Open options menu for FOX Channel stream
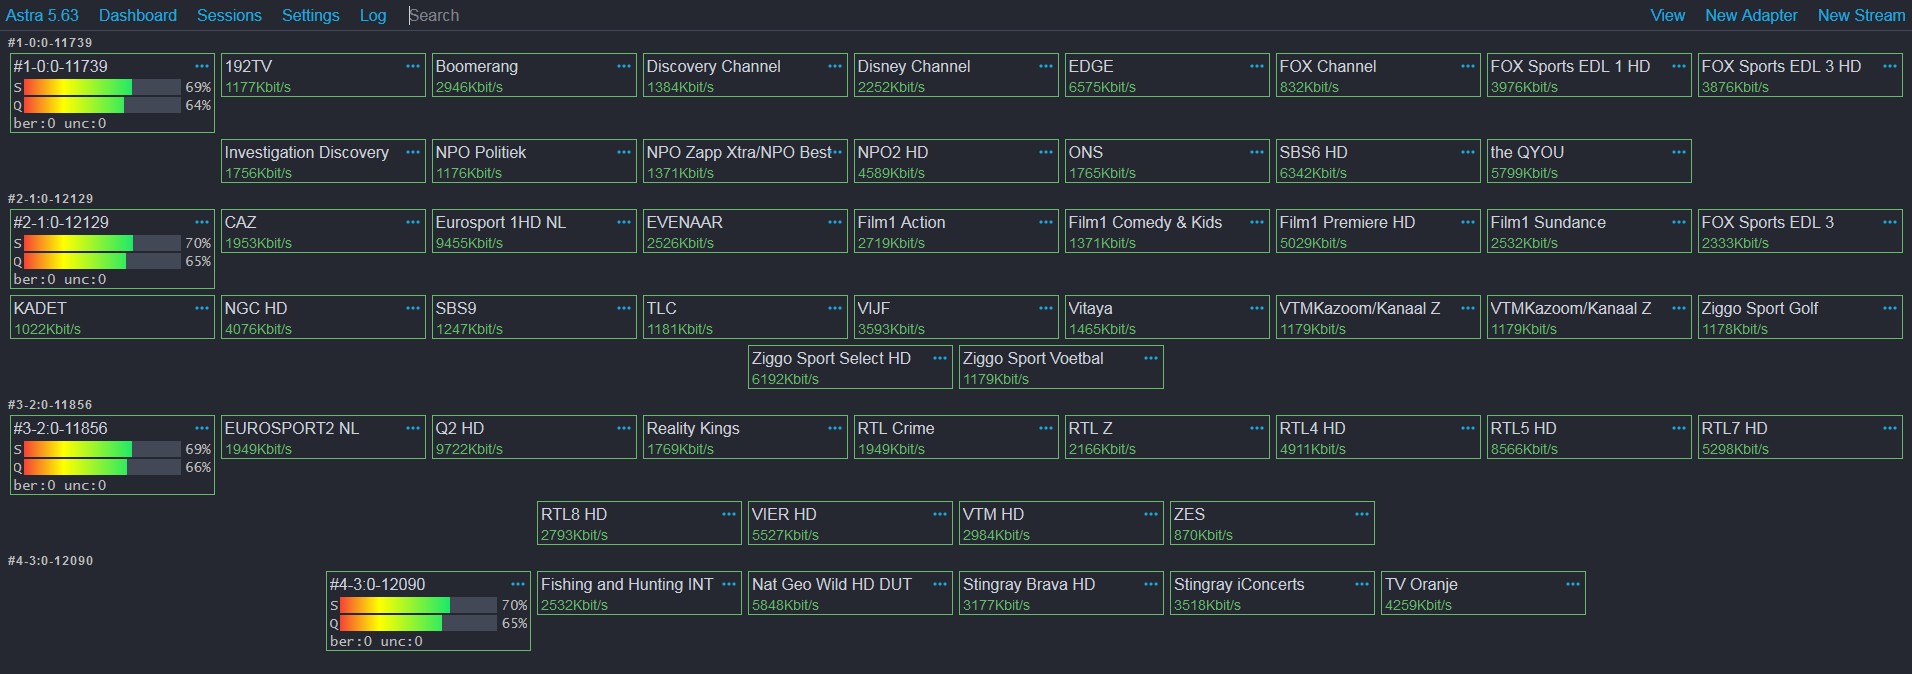This screenshot has width=1912, height=674. click(1468, 66)
